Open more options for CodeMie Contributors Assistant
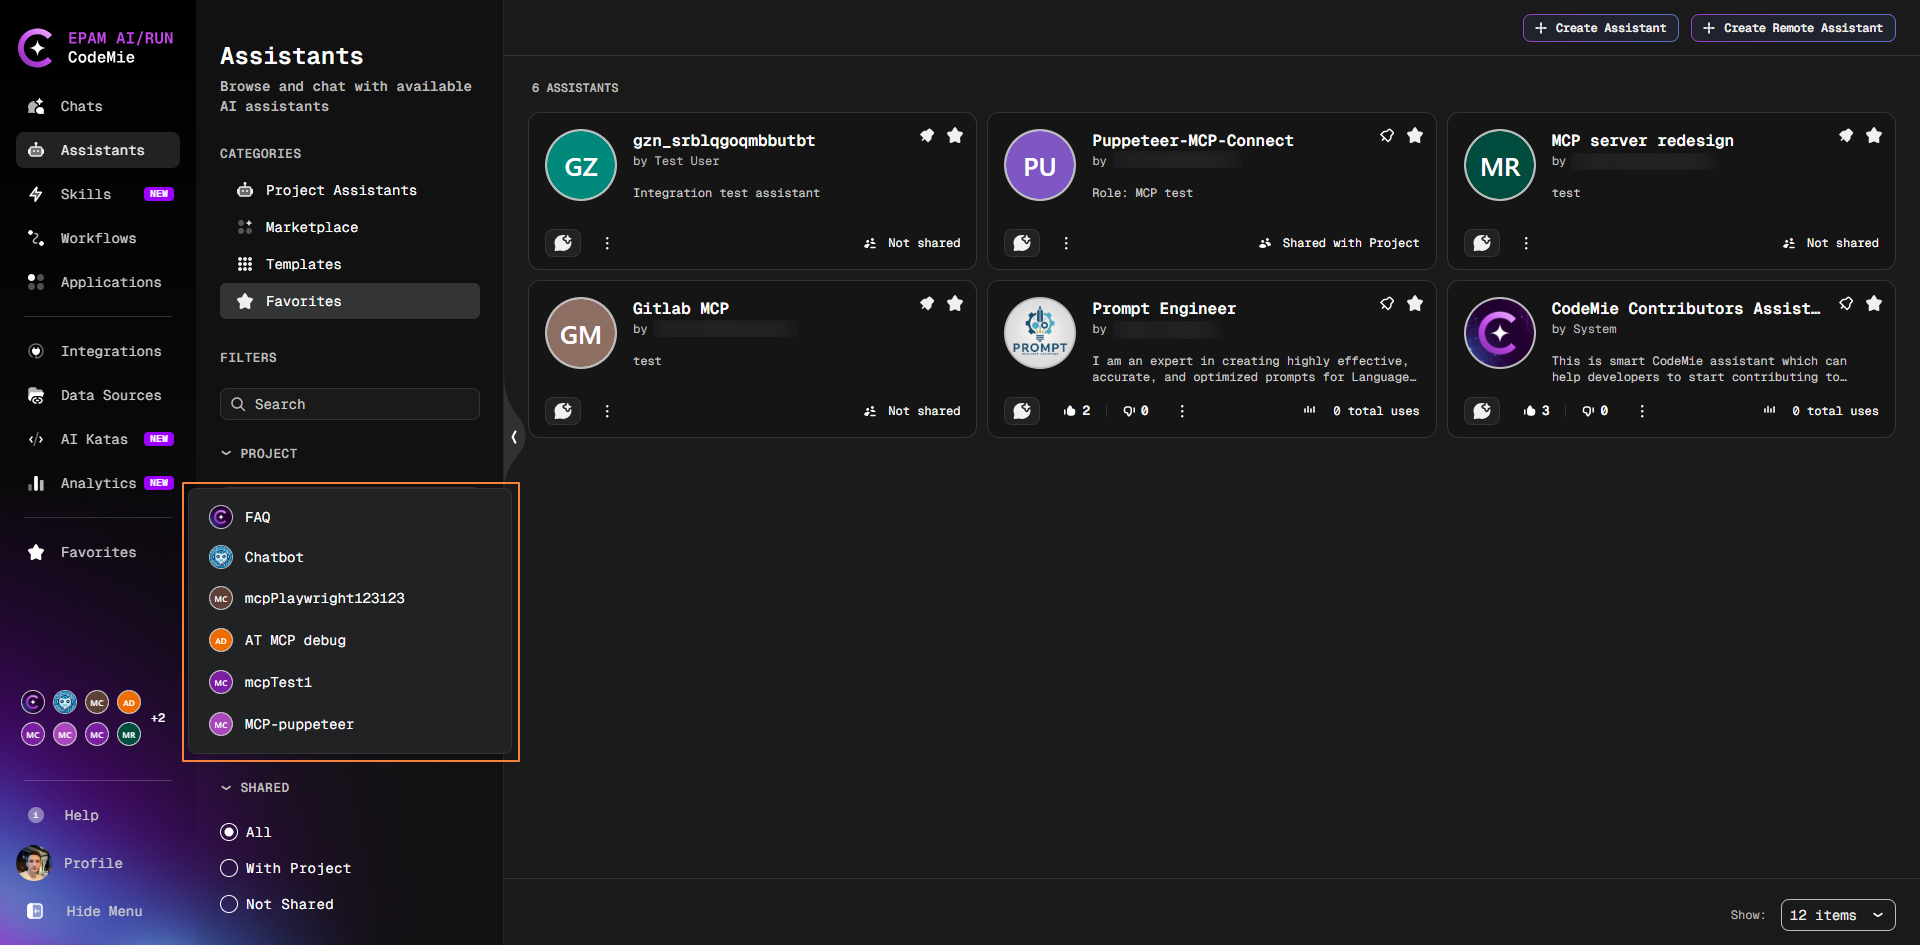 (1642, 411)
